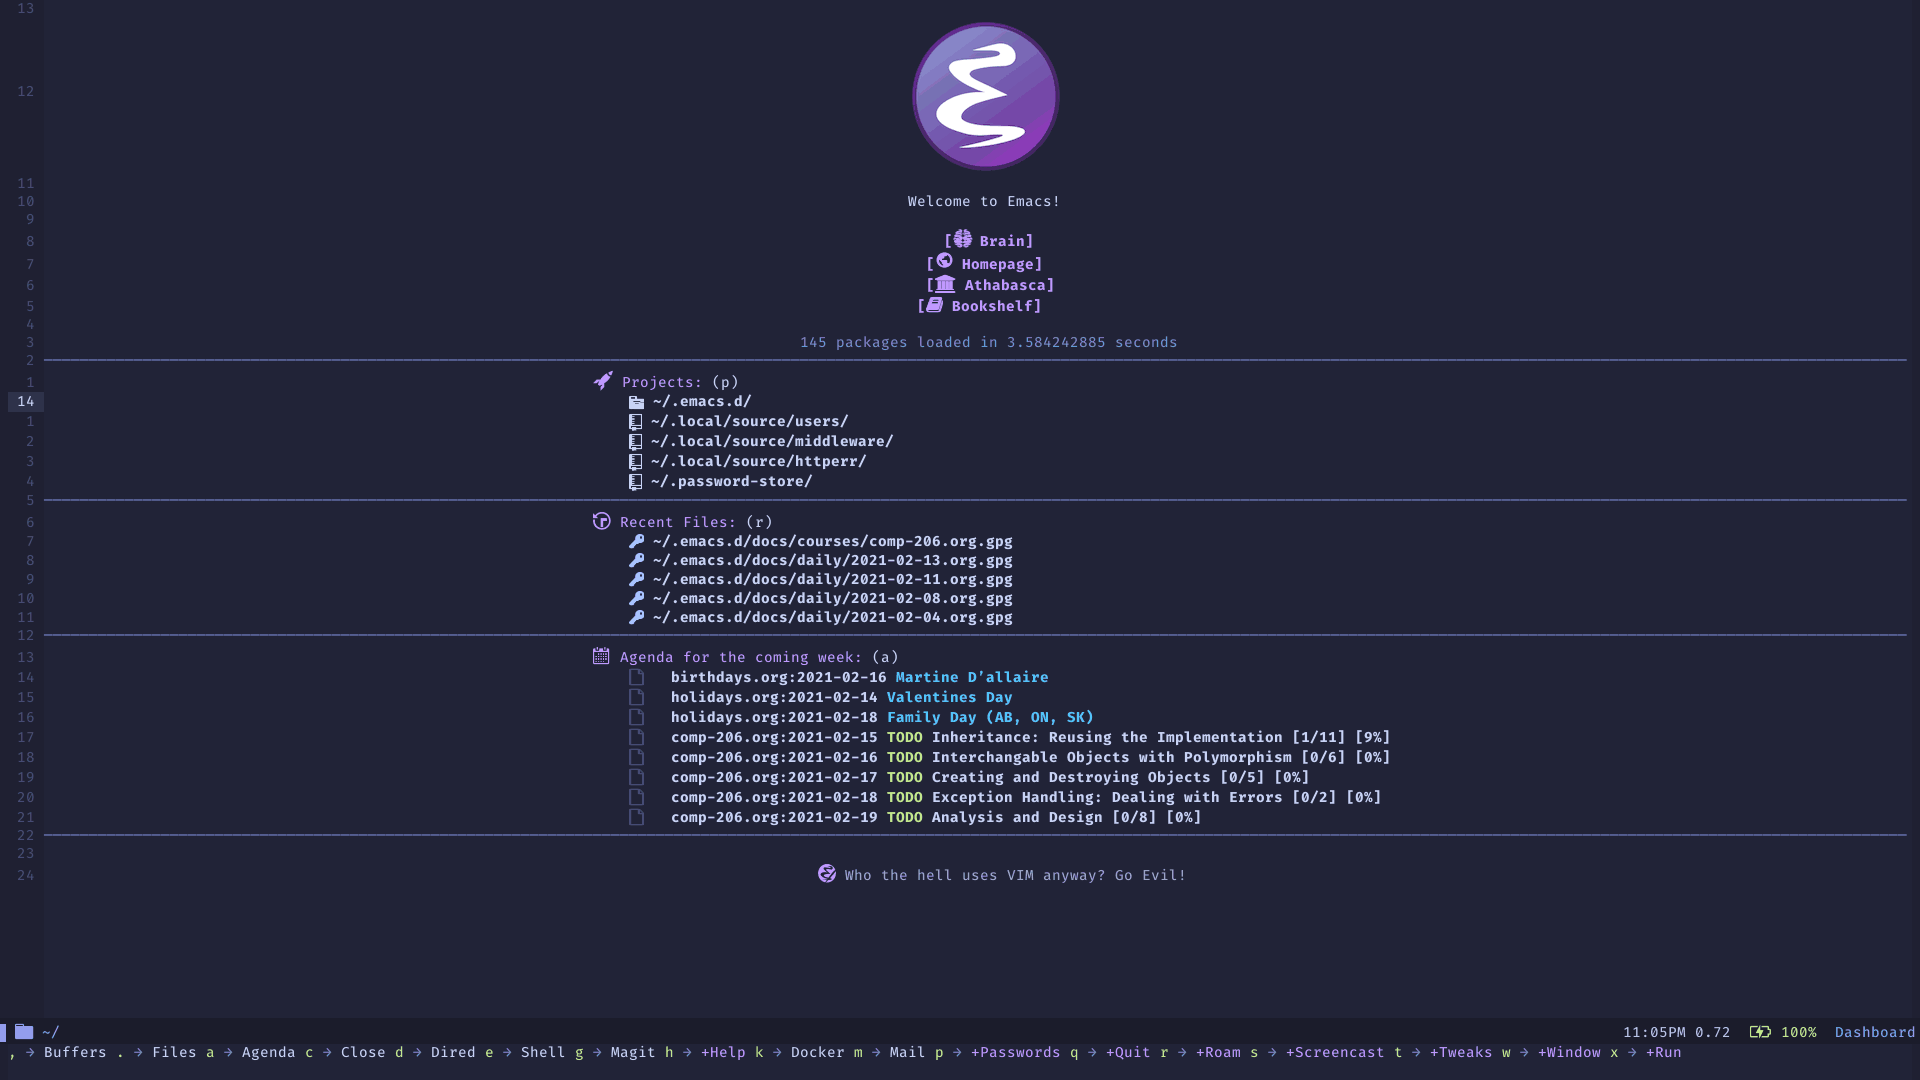Click the Agenda calendar icon
The height and width of the screenshot is (1080, 1920).
pyautogui.click(x=601, y=655)
